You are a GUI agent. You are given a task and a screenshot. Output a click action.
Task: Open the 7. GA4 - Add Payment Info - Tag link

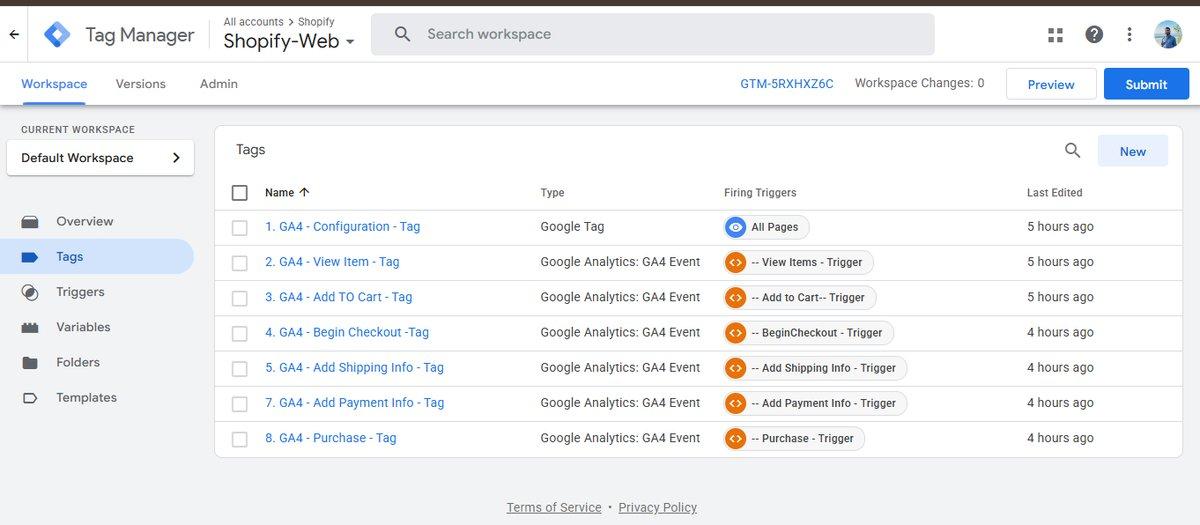[x=355, y=402]
